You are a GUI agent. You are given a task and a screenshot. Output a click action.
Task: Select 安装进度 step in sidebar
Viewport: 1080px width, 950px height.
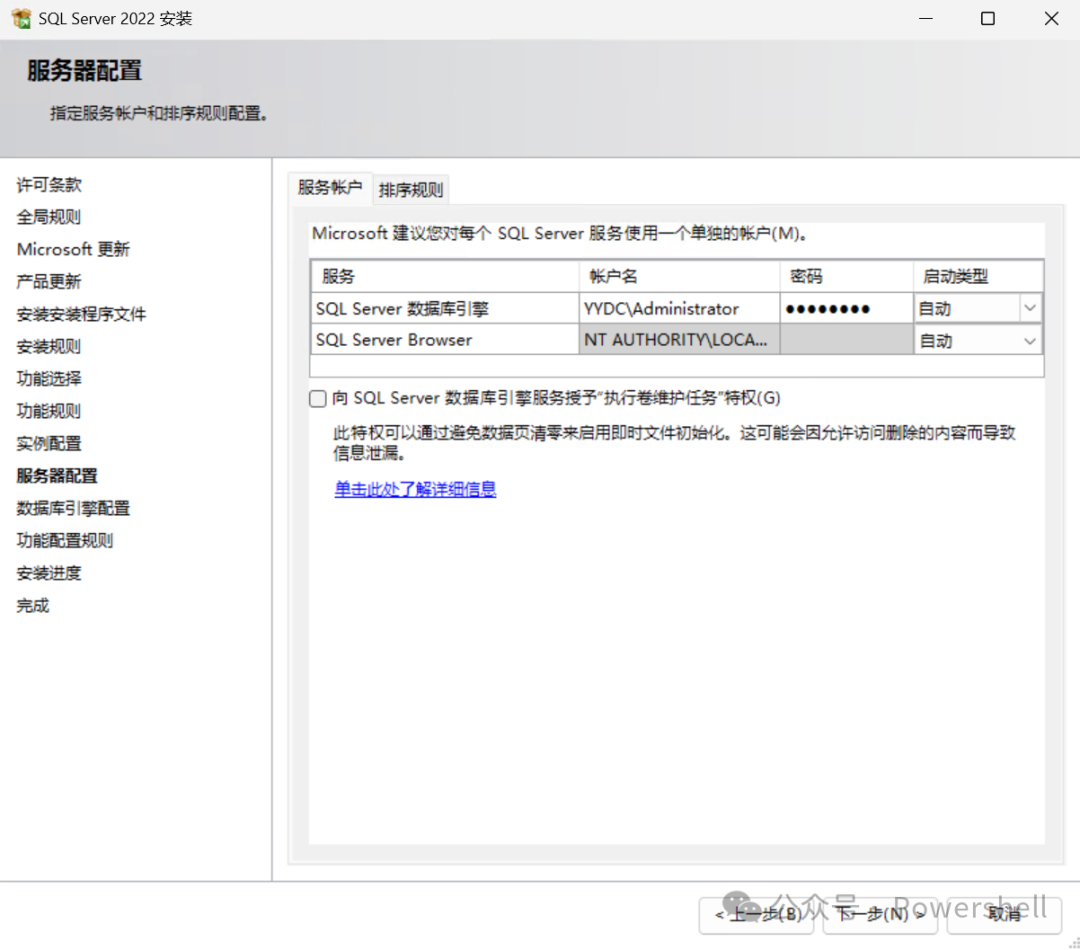point(49,572)
